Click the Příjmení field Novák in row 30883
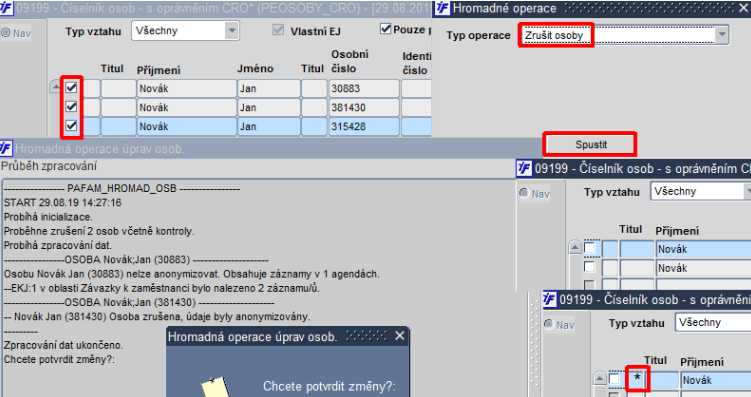Image resolution: width=751 pixels, height=397 pixels. [186, 89]
